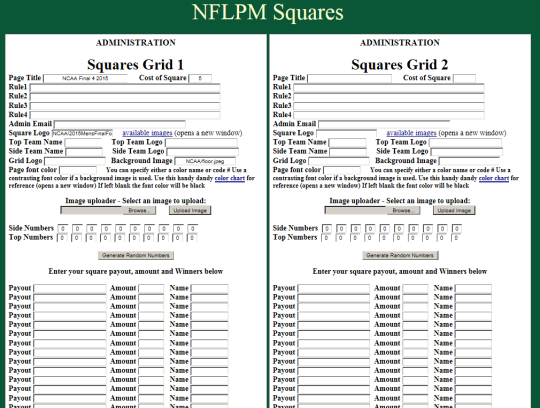Image resolution: width=540 pixels, height=408 pixels.
Task: Click the first Amount field in Grid 2
Action: (415, 289)
